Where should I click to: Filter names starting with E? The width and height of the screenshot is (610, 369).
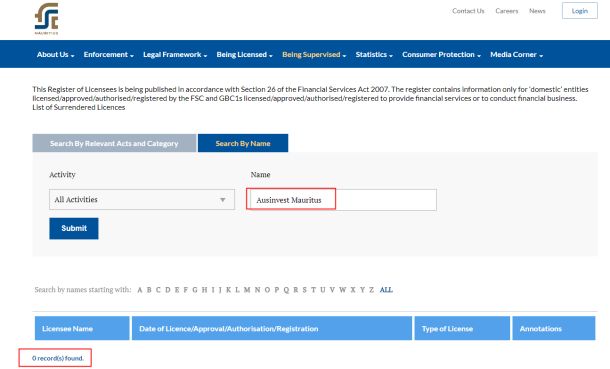(177, 290)
